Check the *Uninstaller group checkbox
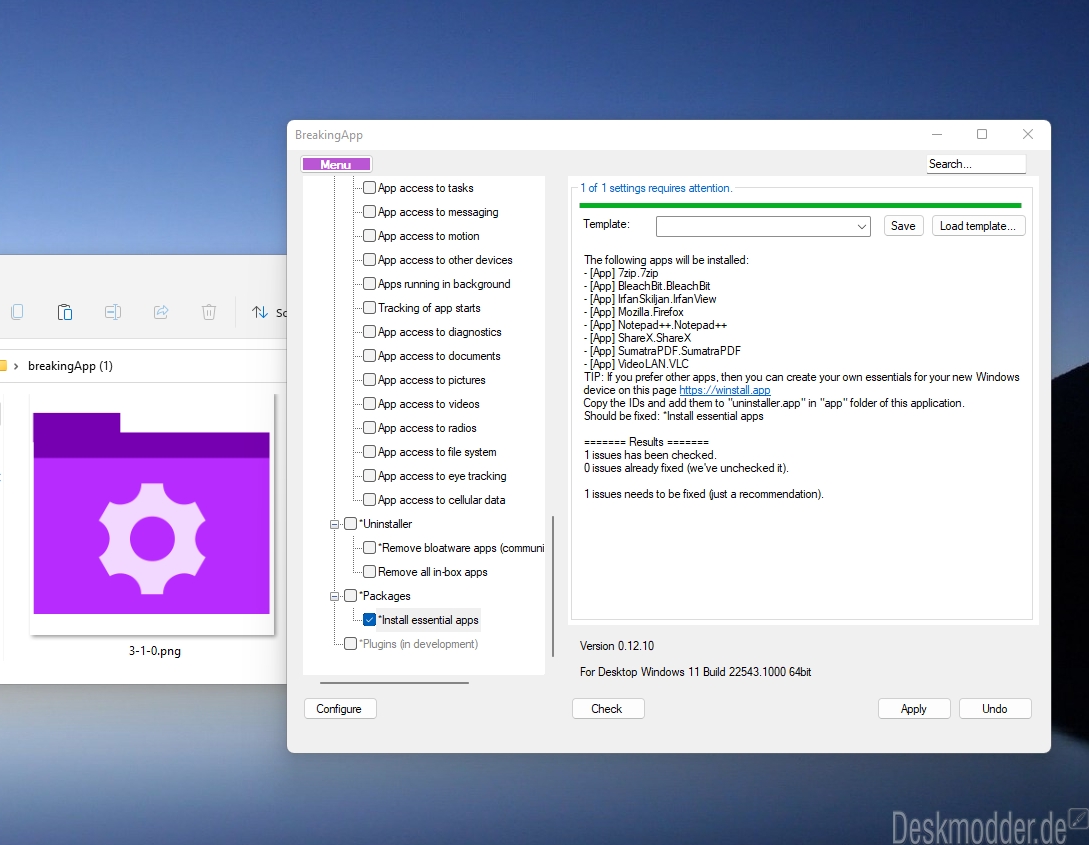 (x=351, y=524)
